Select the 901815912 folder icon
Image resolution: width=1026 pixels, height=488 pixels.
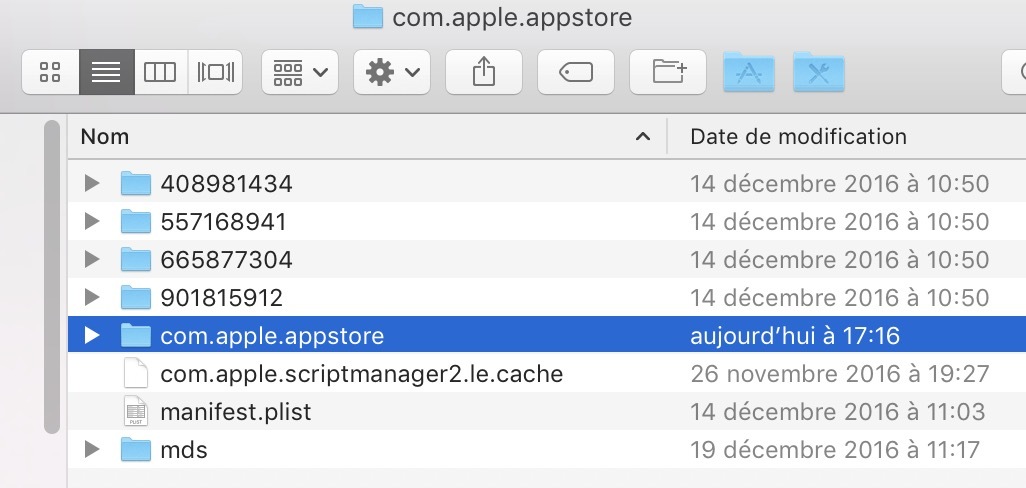tap(136, 298)
